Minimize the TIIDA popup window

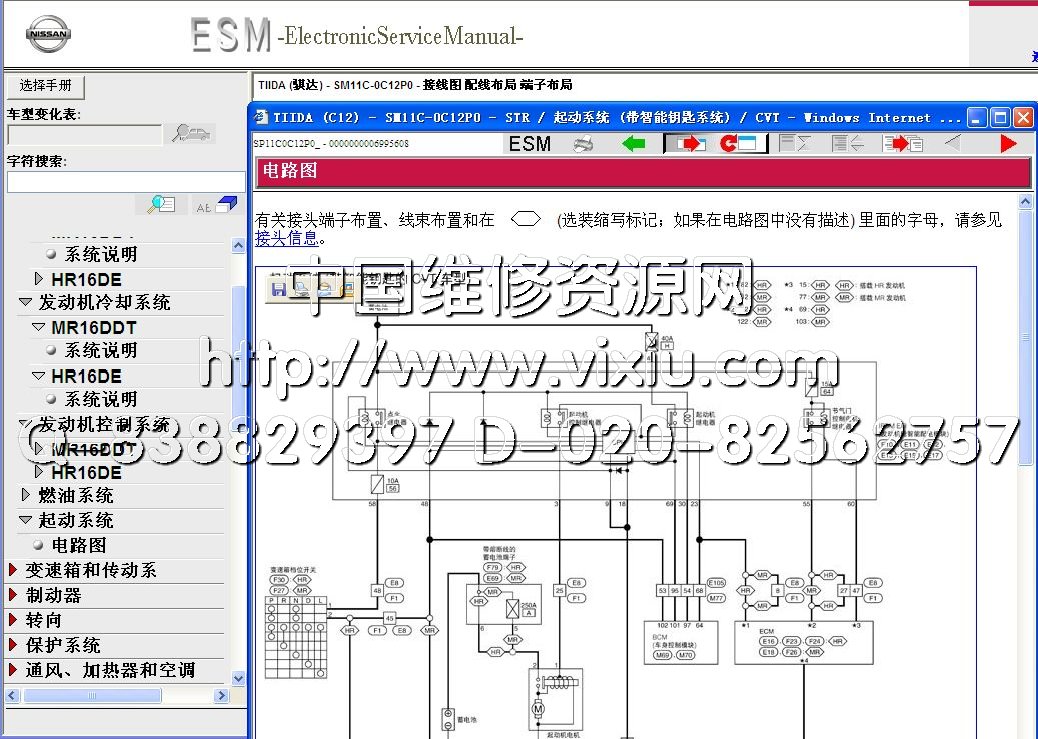pyautogui.click(x=977, y=118)
